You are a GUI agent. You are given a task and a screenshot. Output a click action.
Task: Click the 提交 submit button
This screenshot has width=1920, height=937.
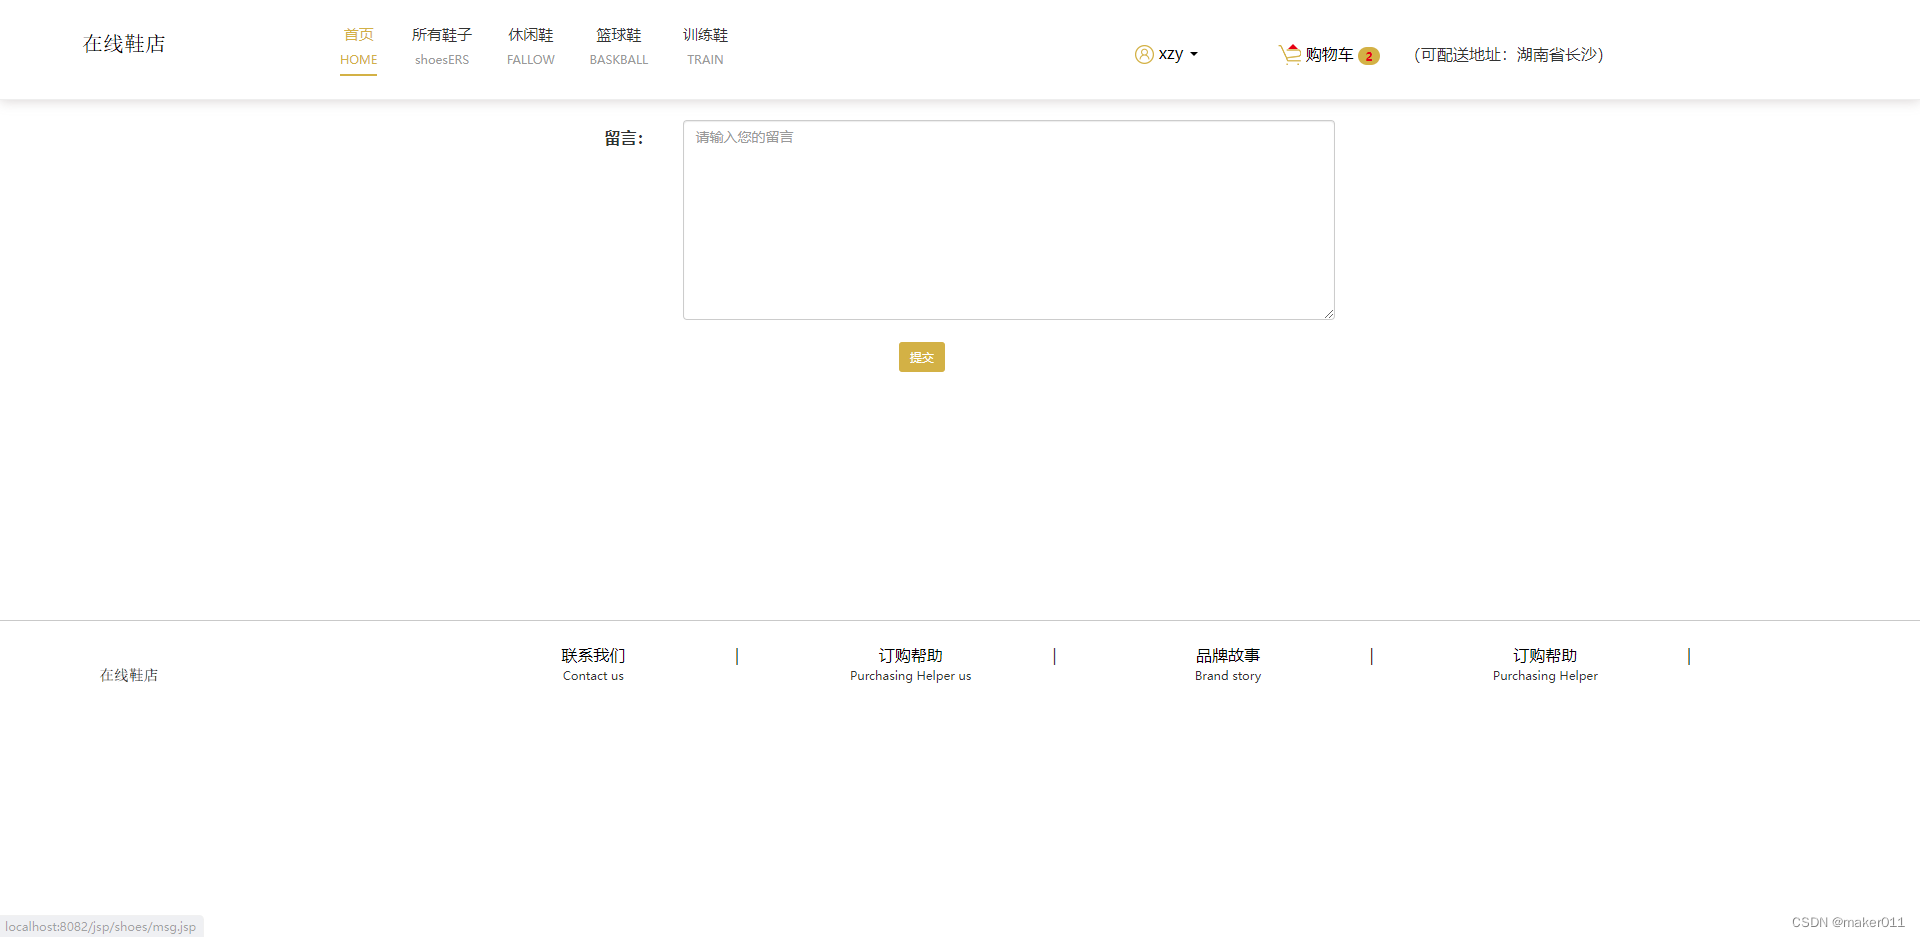921,357
